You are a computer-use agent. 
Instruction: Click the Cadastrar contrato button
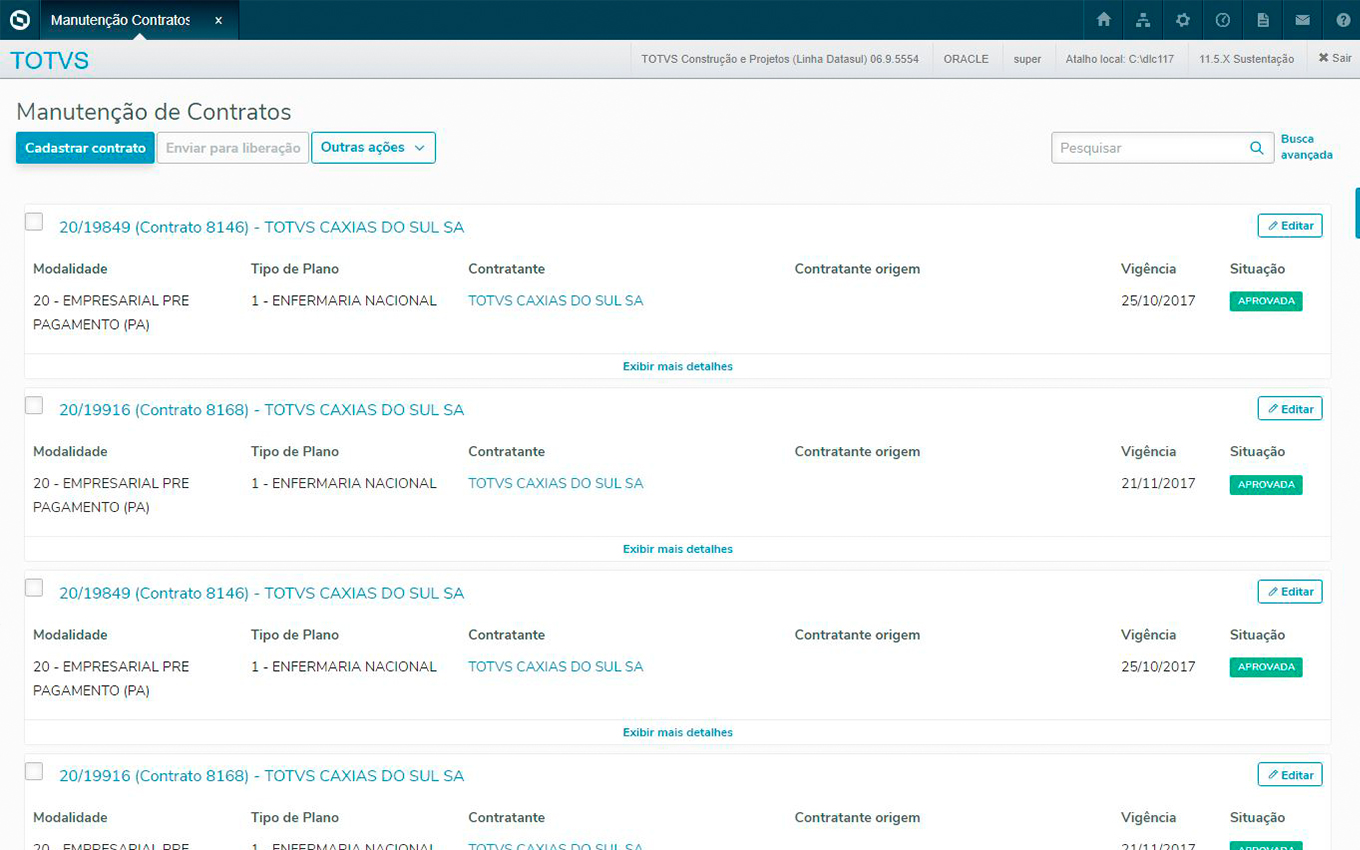(x=85, y=148)
